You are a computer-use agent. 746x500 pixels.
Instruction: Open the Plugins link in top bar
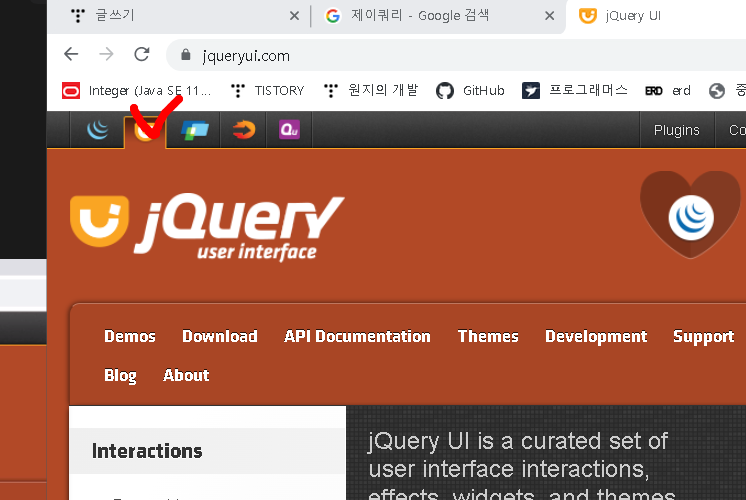pyautogui.click(x=677, y=130)
